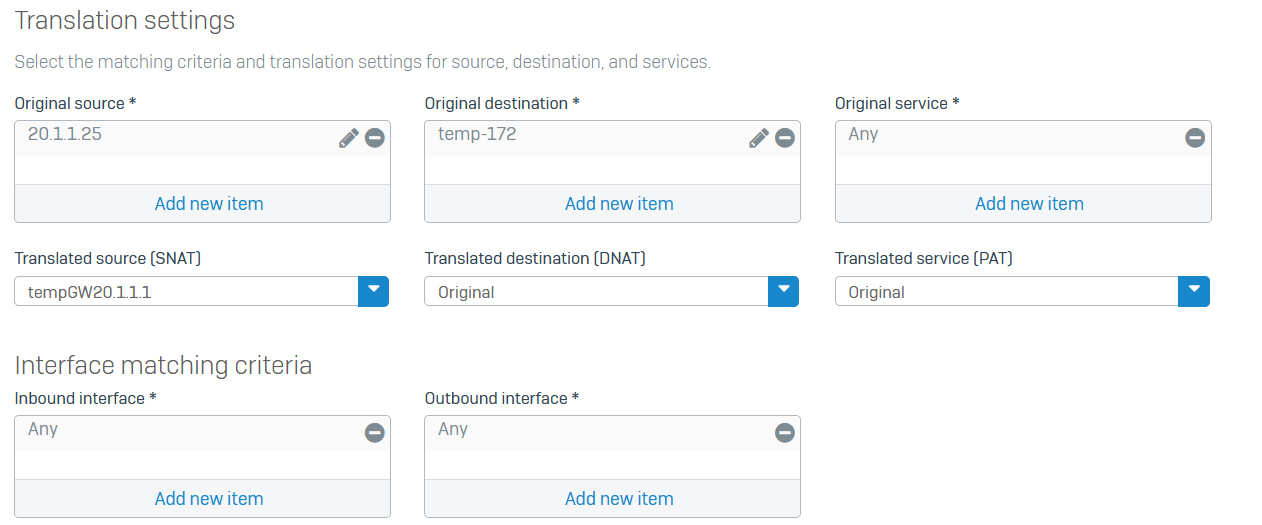
Task: Add new item to Inbound interface
Action: tap(209, 499)
